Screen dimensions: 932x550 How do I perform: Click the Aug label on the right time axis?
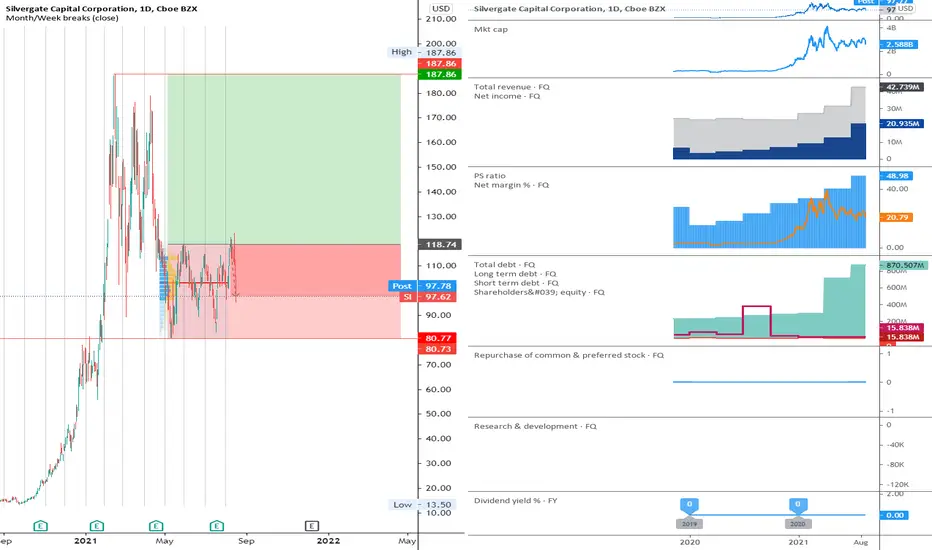click(x=860, y=542)
